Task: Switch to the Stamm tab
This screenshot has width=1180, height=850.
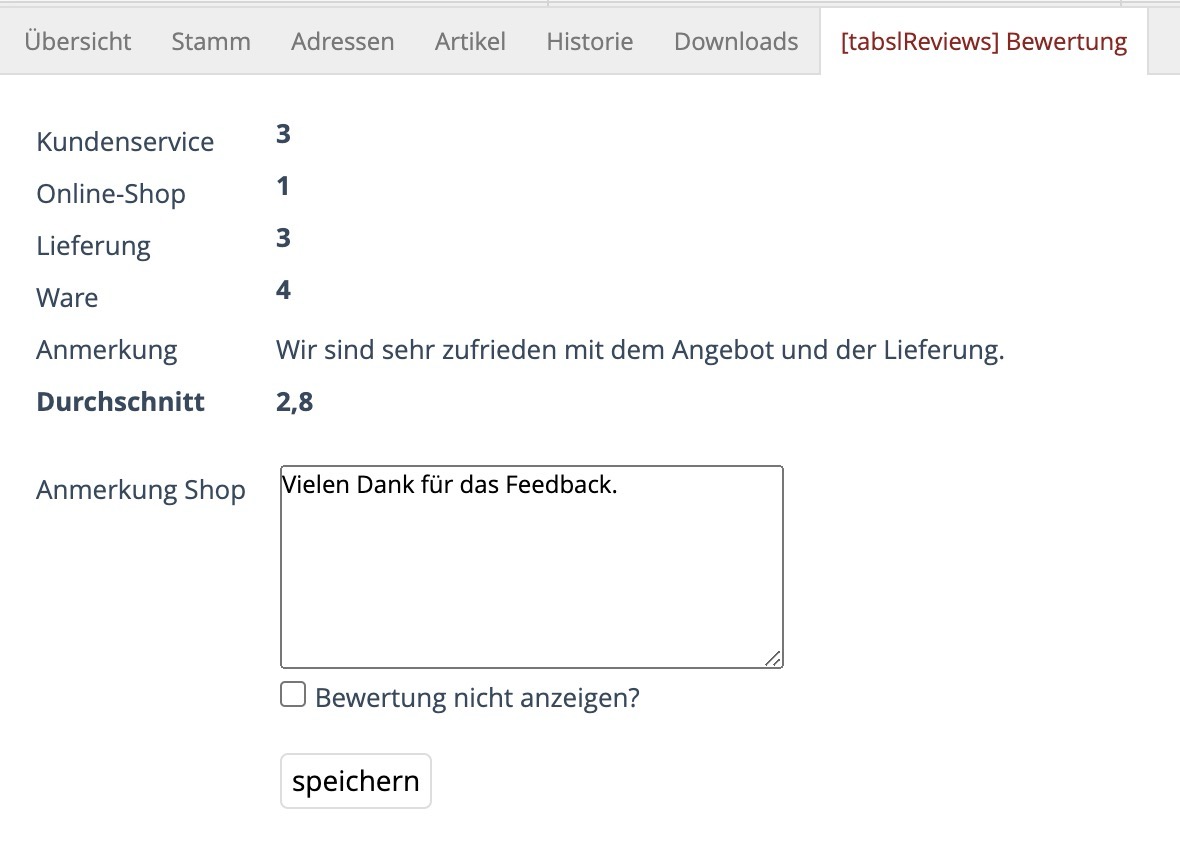Action: 211,41
